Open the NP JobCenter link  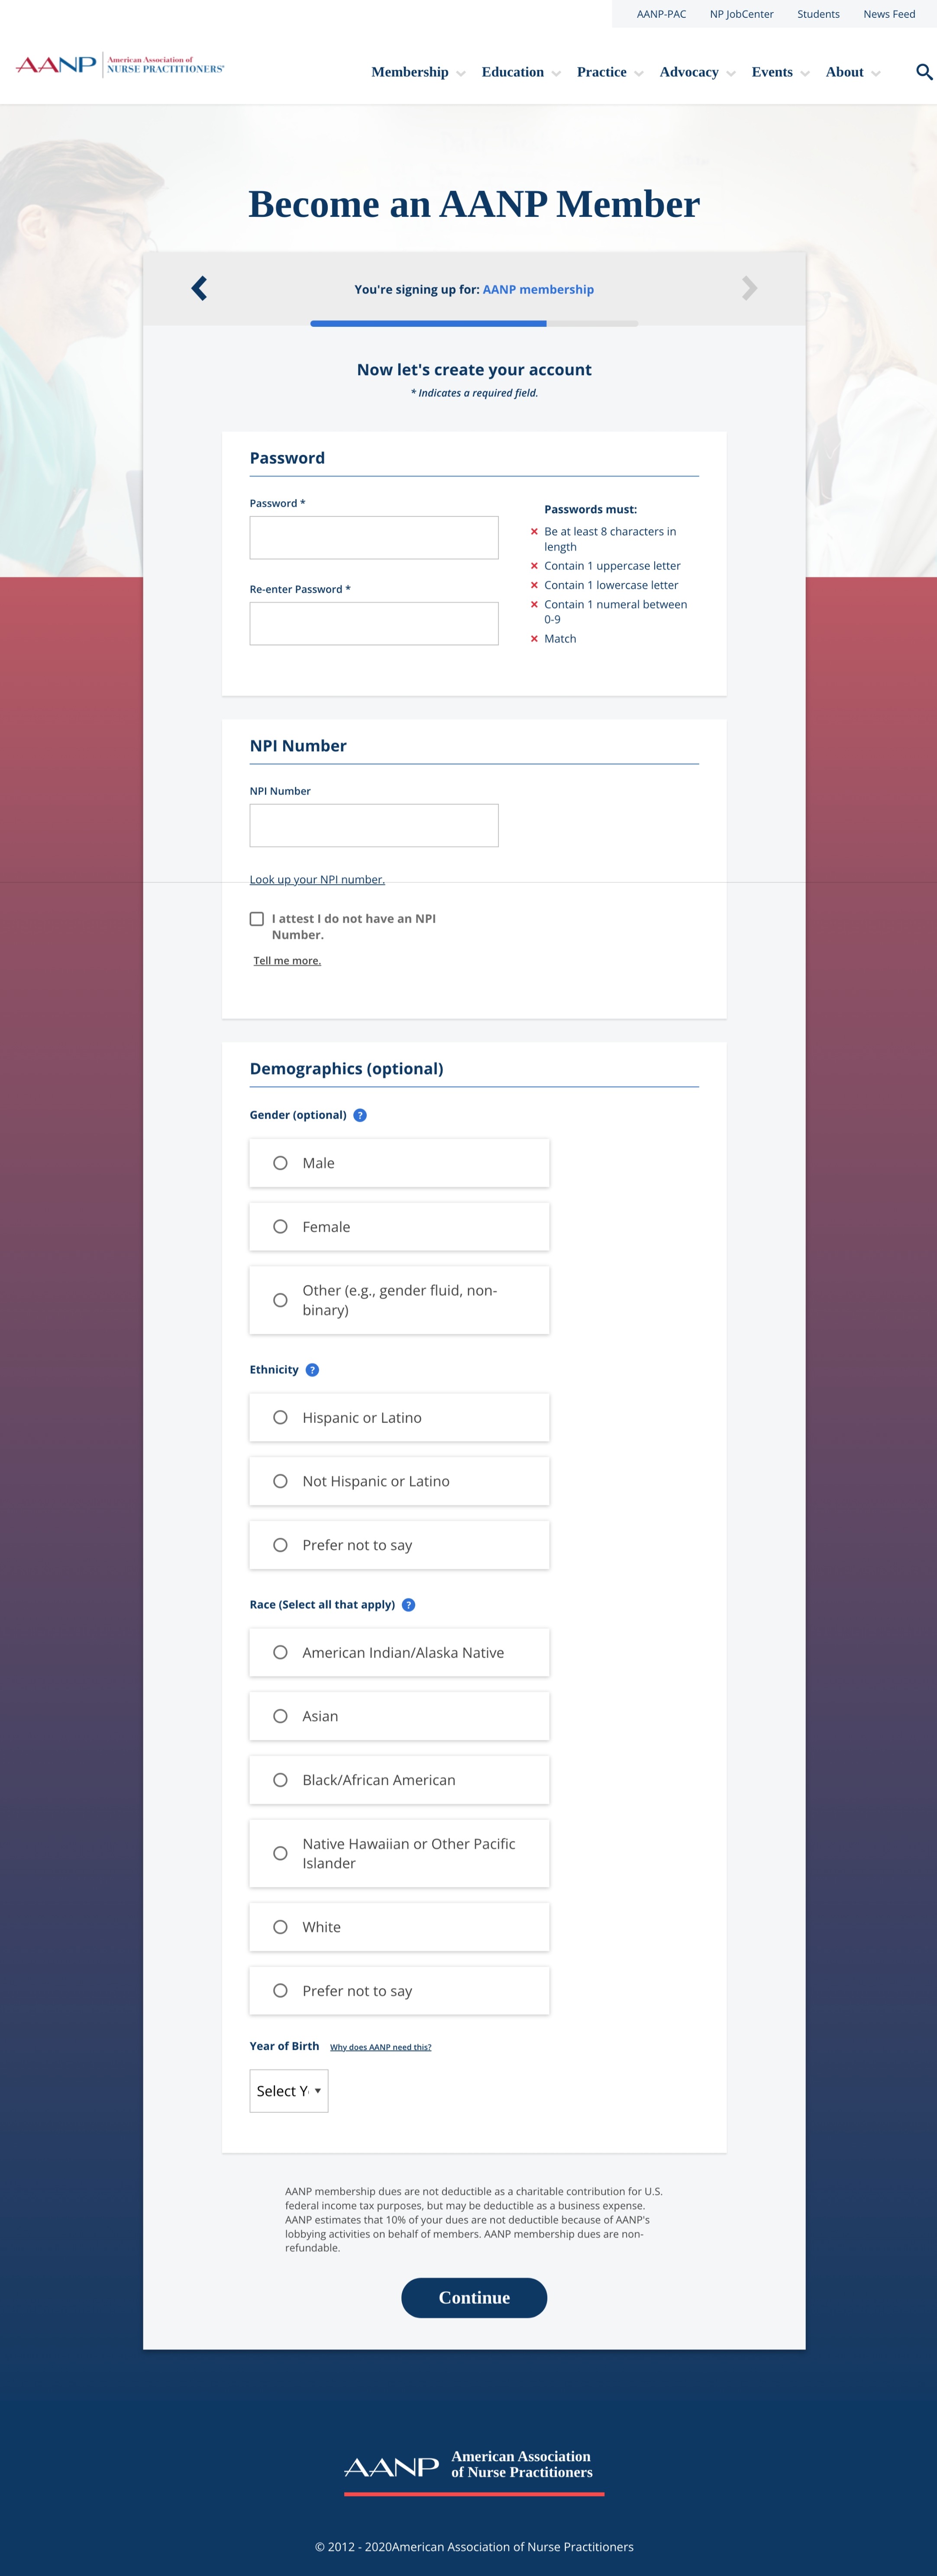click(x=741, y=14)
